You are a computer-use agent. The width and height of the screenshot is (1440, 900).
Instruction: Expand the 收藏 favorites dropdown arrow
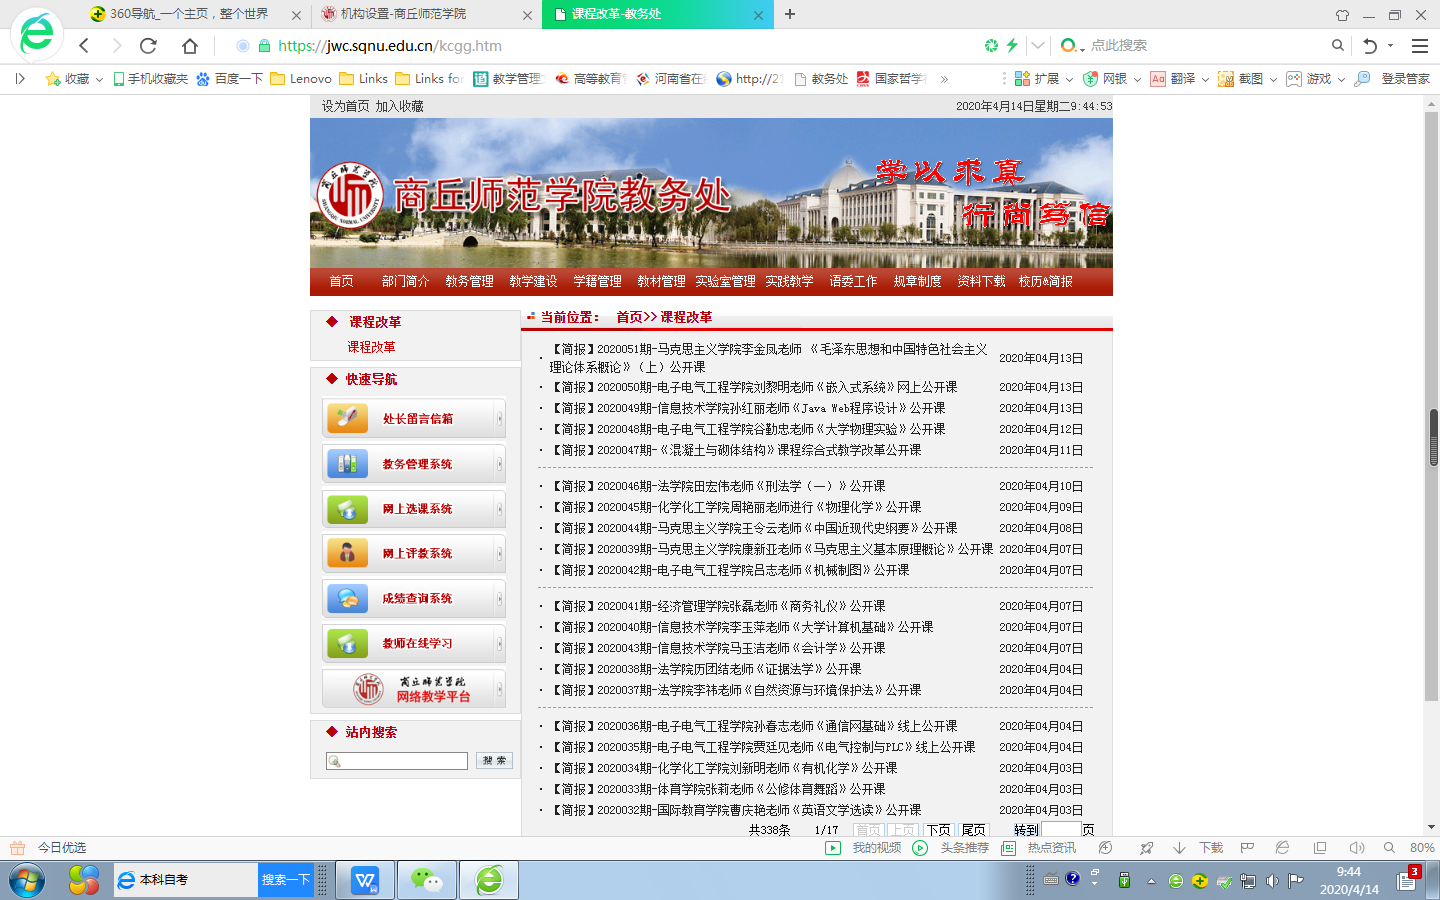(99, 79)
